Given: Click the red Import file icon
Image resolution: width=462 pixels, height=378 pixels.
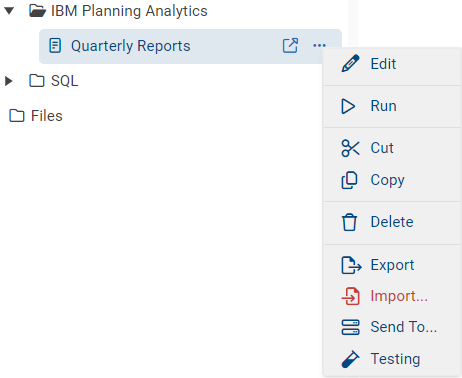Looking at the screenshot, I should pos(351,296).
